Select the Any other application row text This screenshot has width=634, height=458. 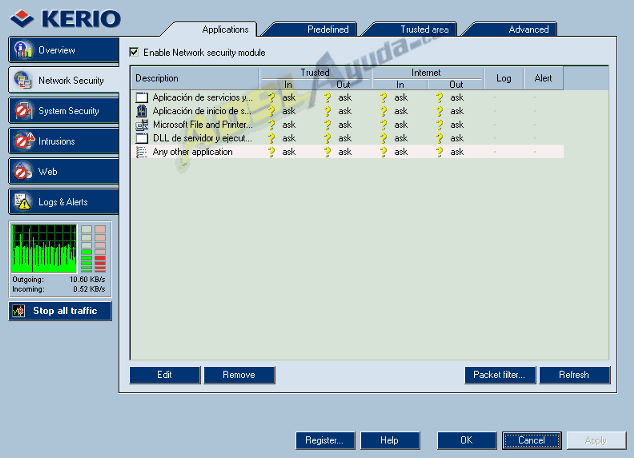pos(192,152)
